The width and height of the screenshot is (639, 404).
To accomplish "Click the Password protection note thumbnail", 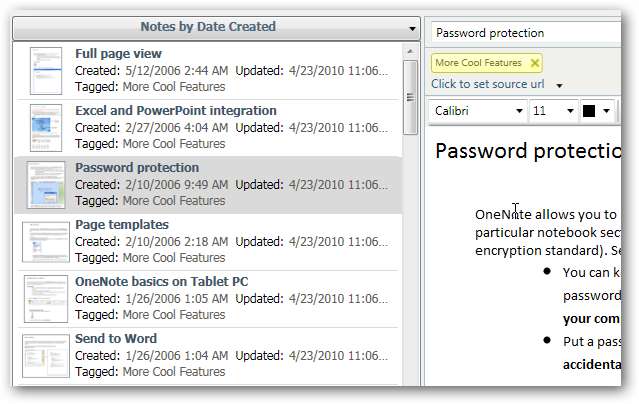I will [x=45, y=185].
